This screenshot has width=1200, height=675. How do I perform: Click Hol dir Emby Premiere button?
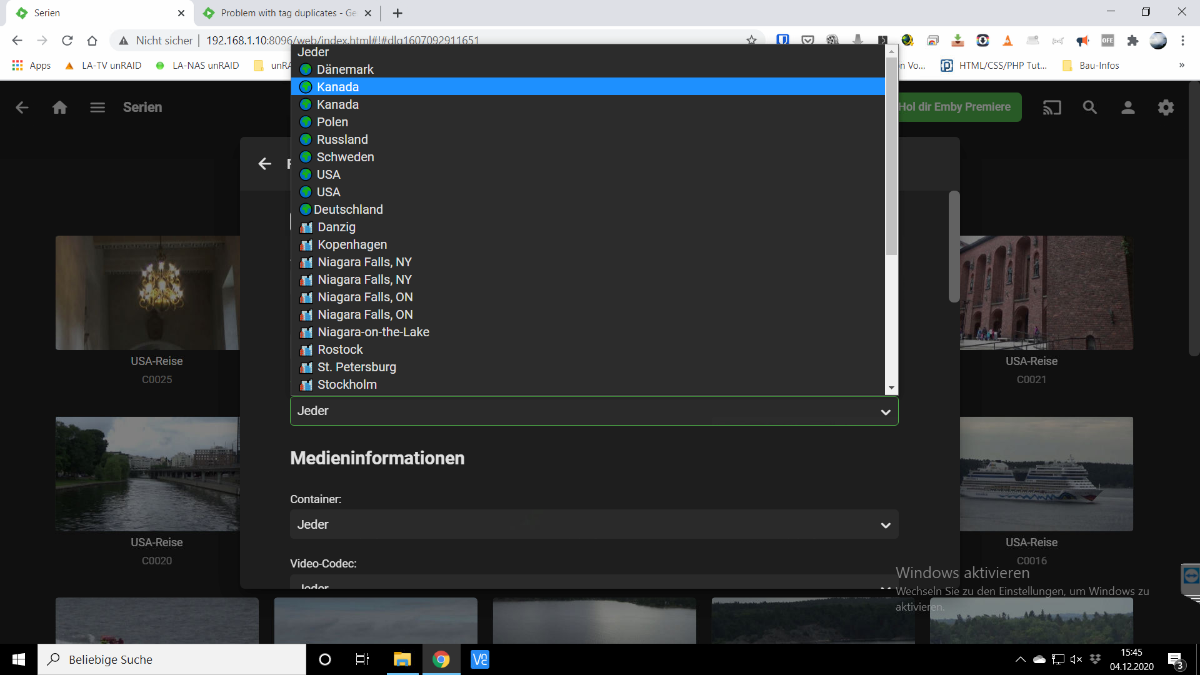[955, 107]
